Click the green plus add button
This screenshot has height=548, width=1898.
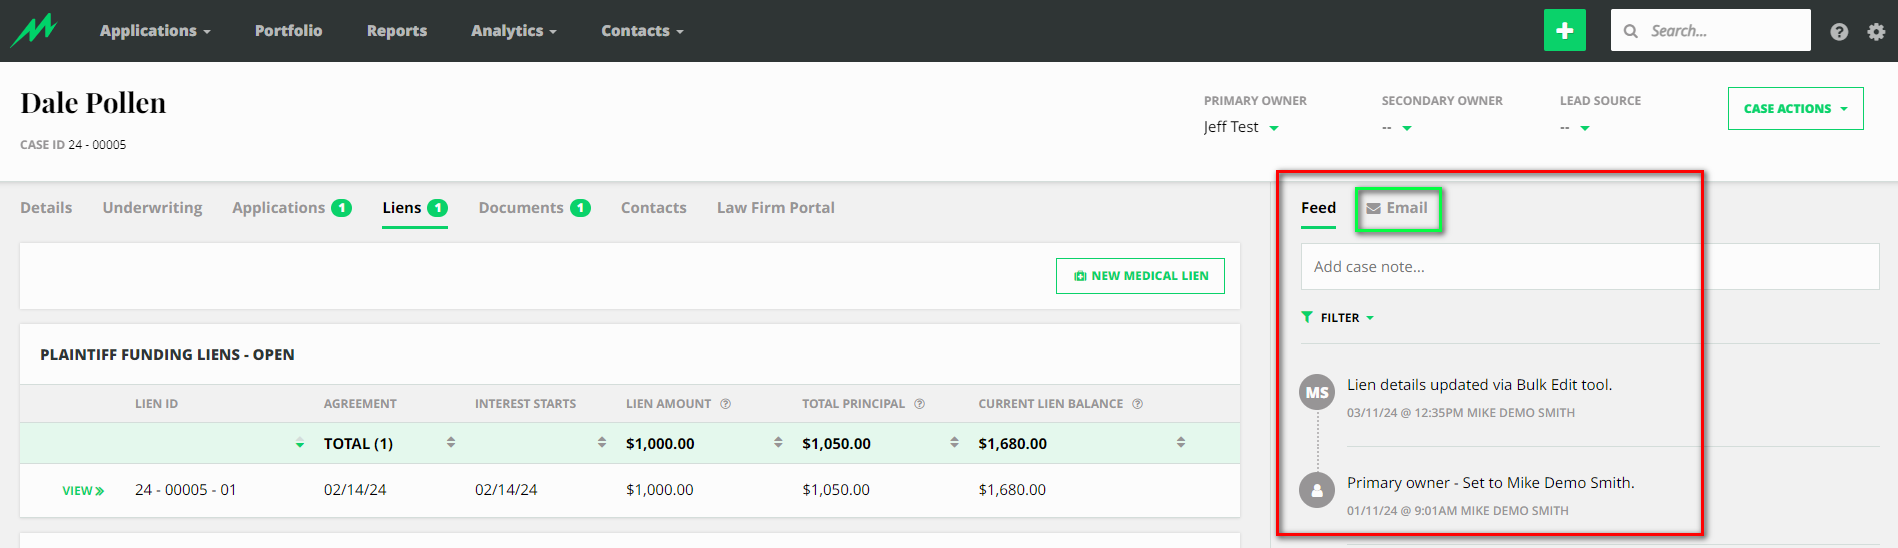1564,31
